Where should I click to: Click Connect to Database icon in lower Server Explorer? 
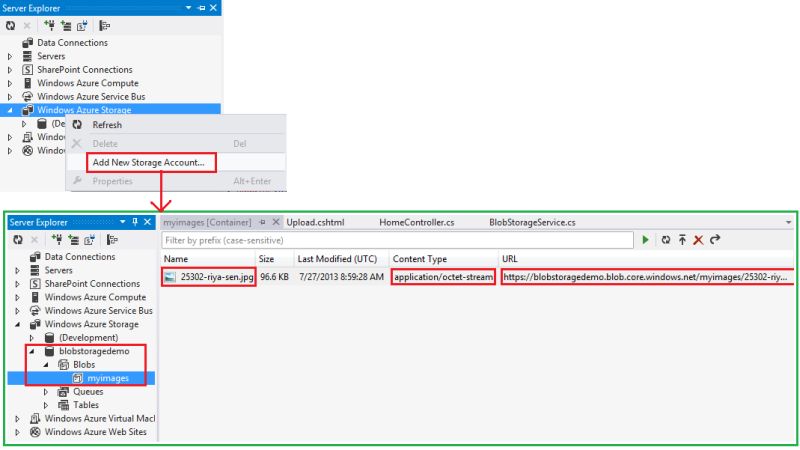coord(57,240)
